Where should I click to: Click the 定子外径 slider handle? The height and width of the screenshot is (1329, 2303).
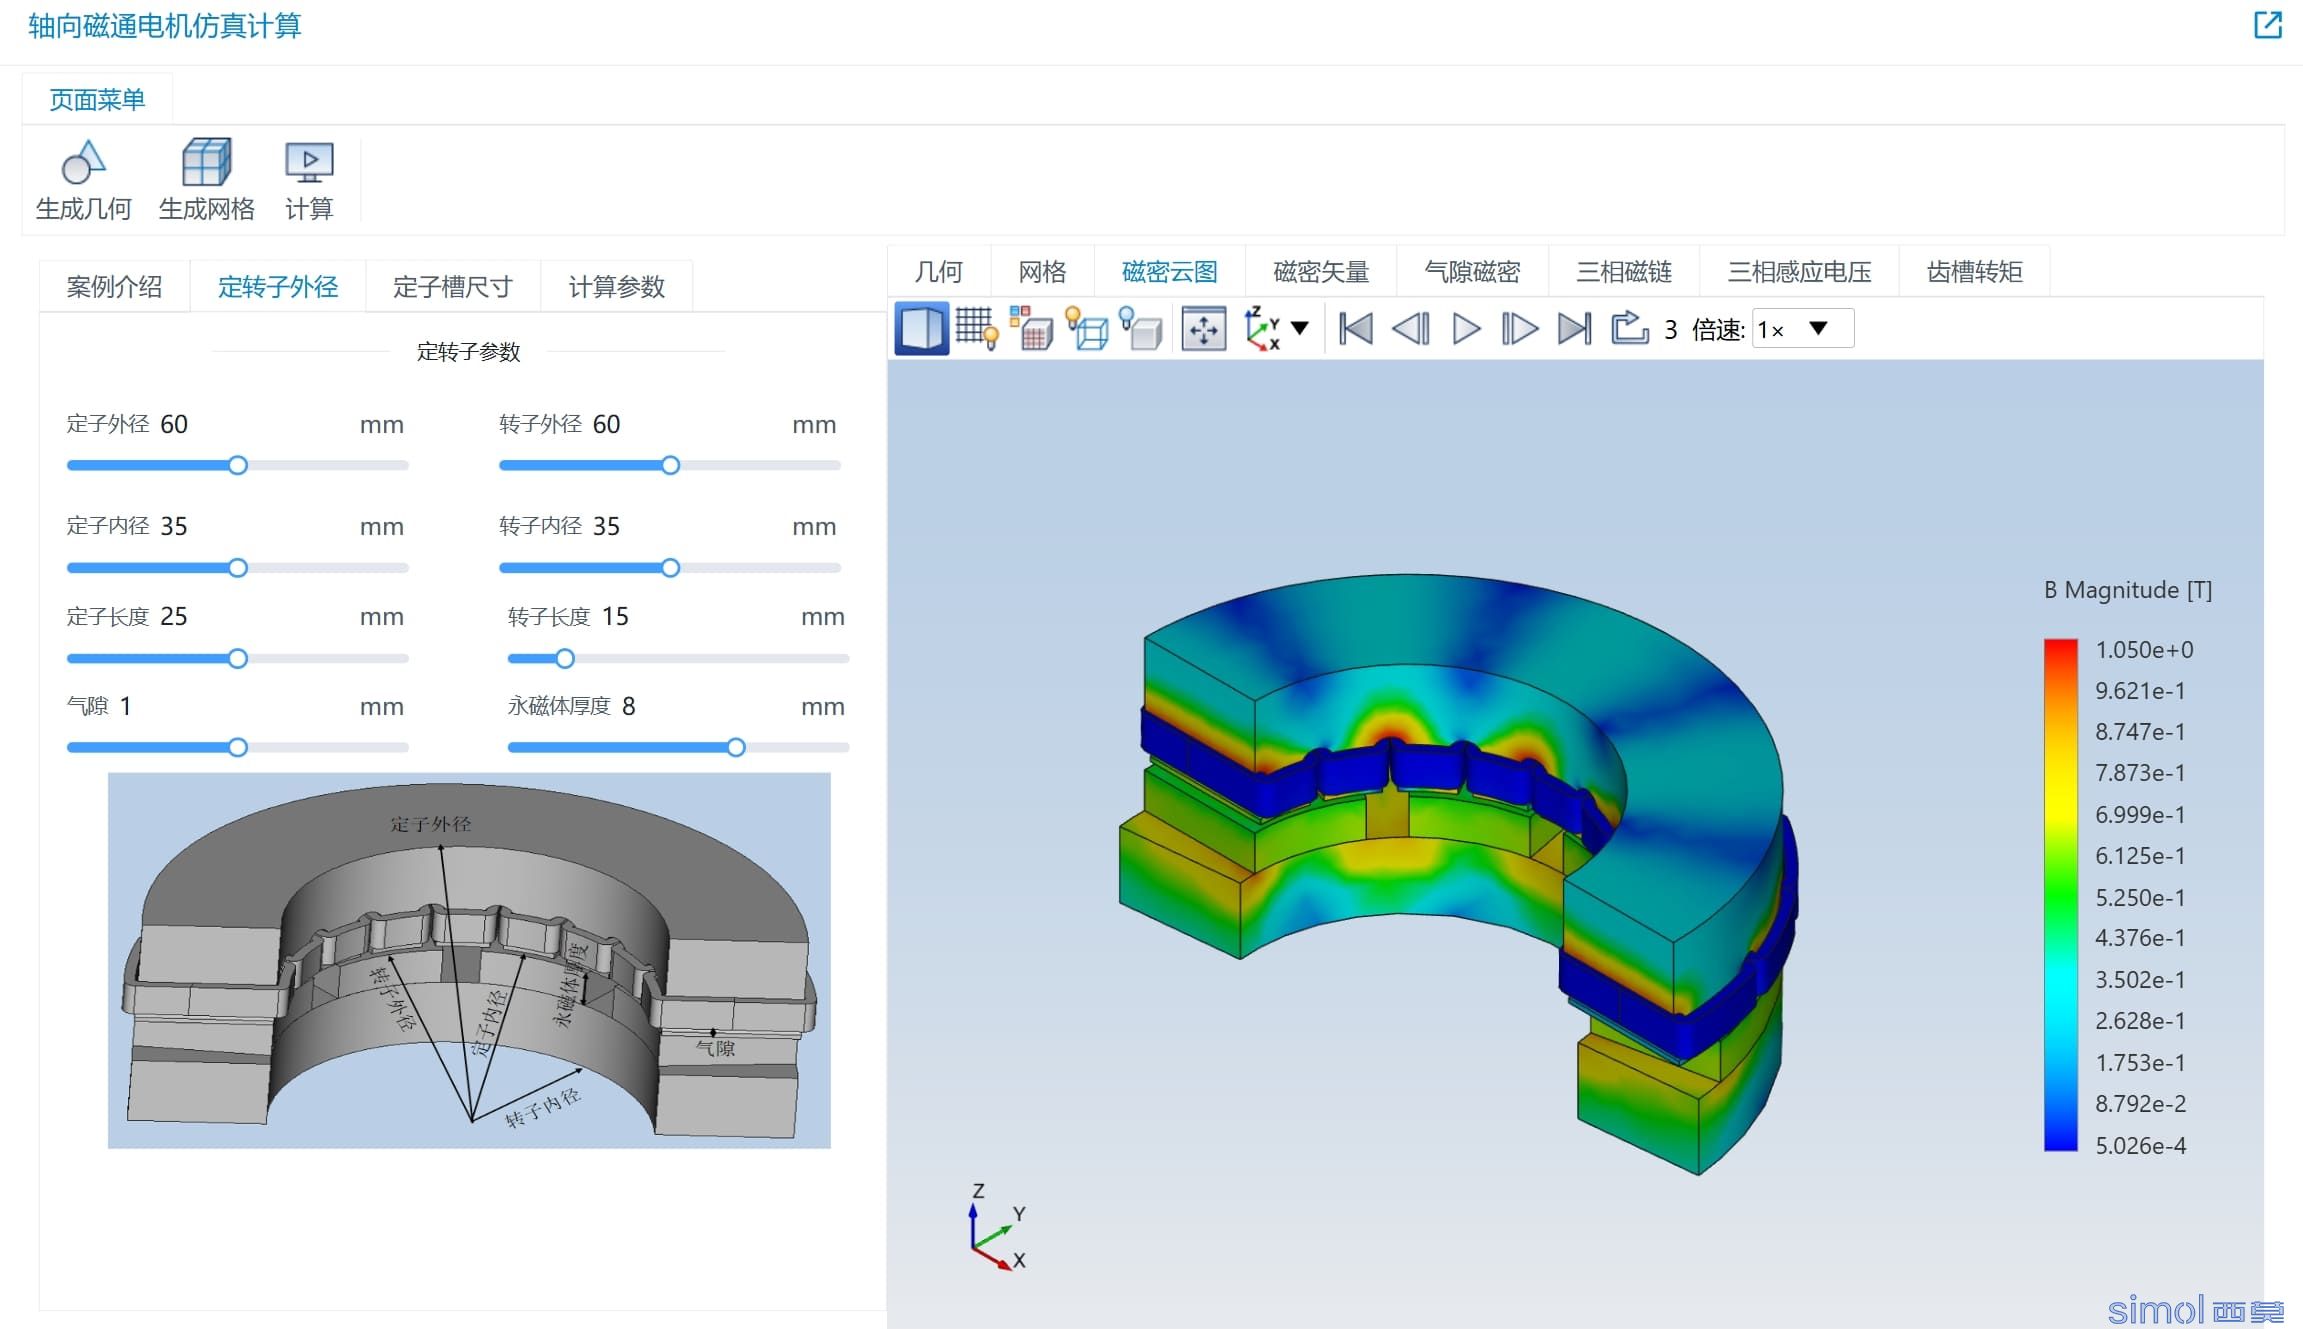(x=238, y=466)
